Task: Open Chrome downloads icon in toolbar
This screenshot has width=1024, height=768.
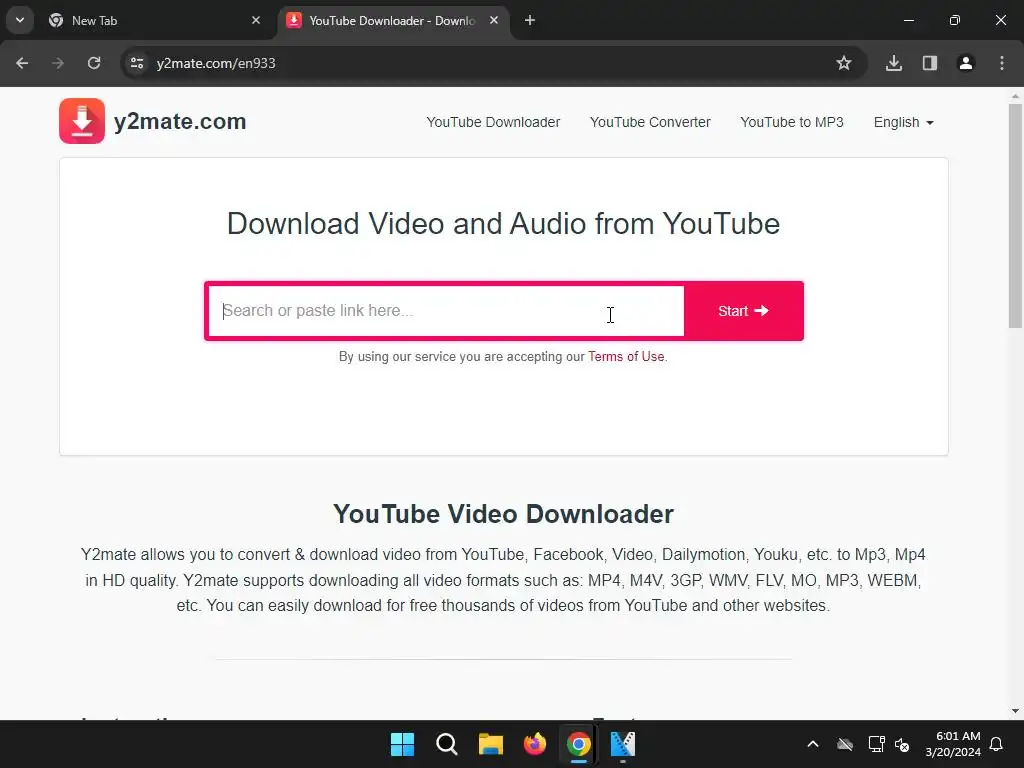Action: [x=893, y=63]
